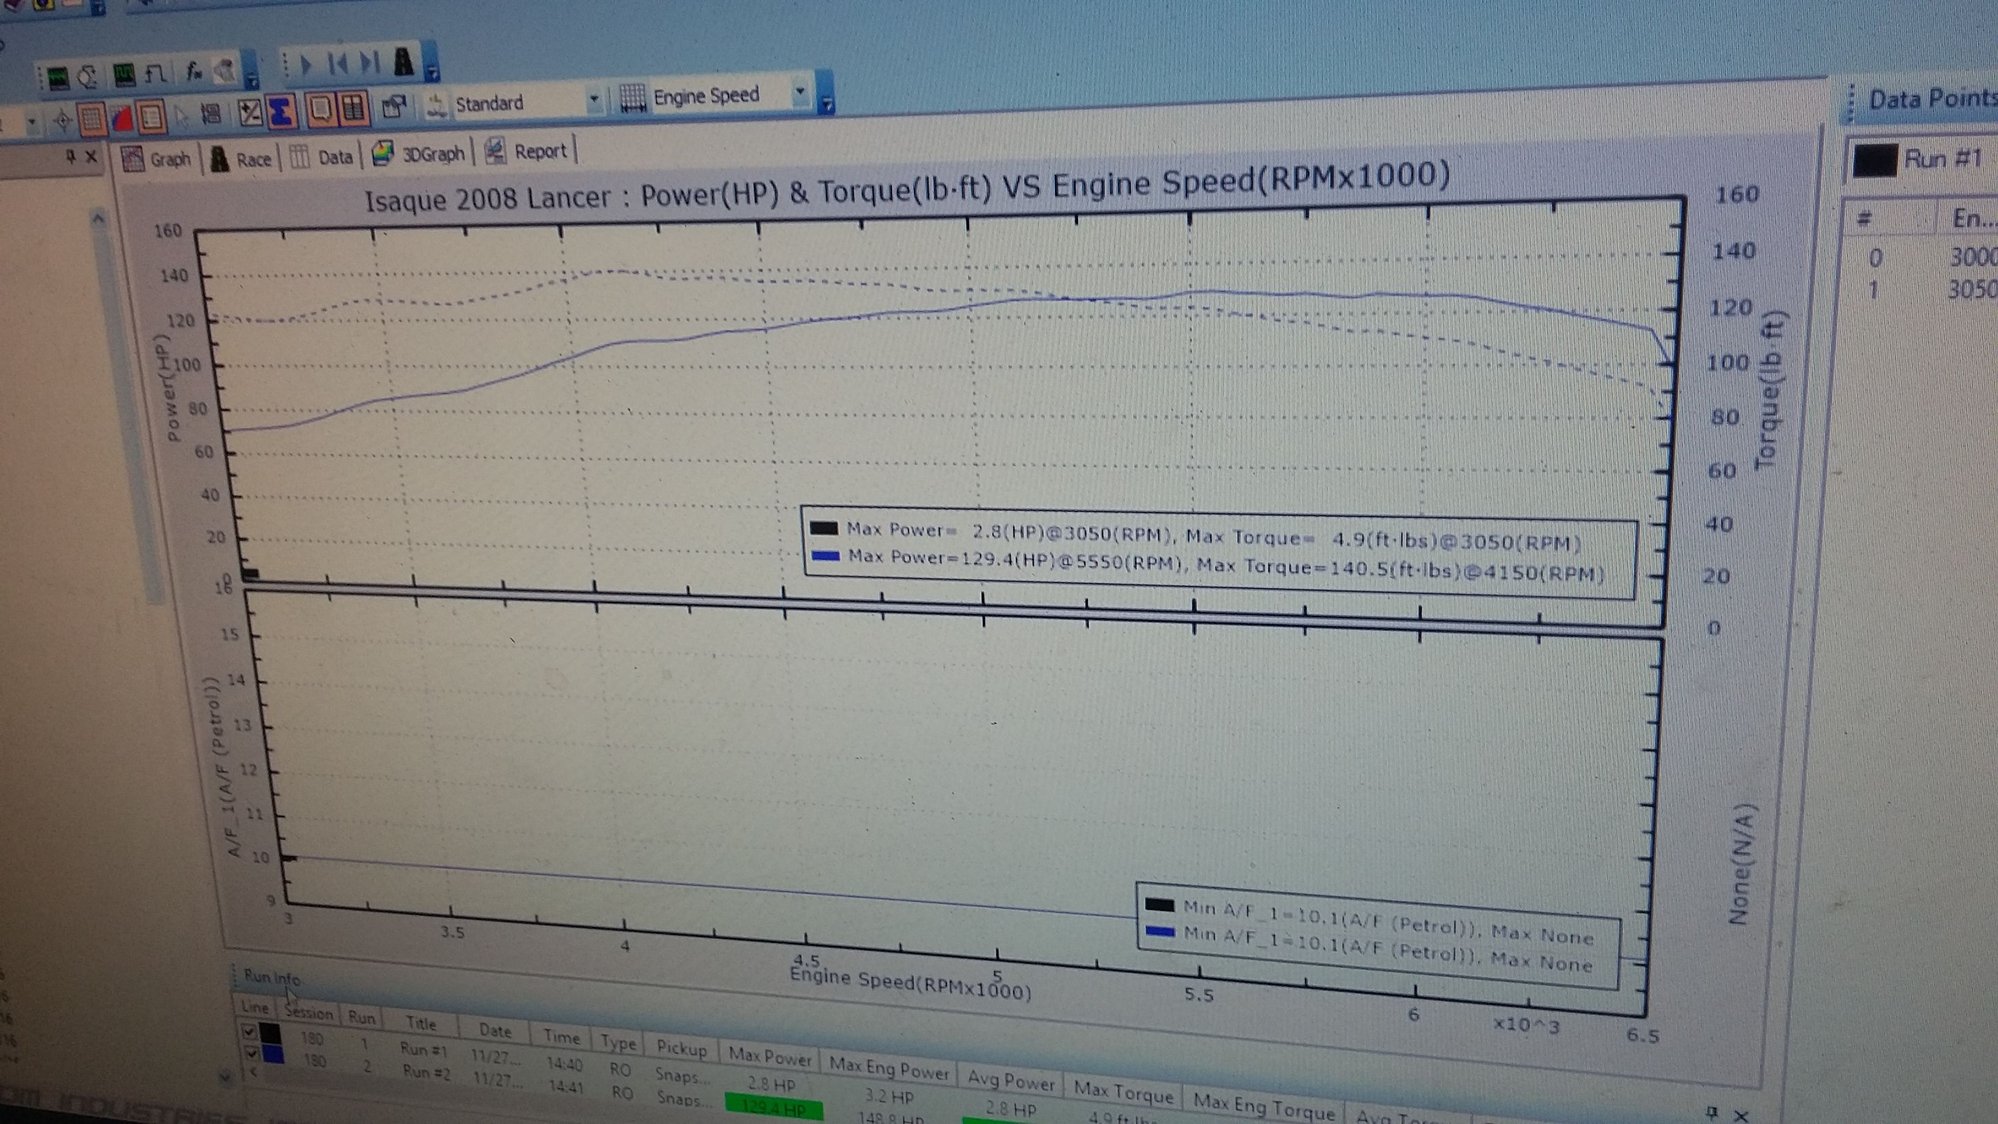Click the blue Run #2 color swatch
The image size is (1998, 1124).
pos(272,1055)
